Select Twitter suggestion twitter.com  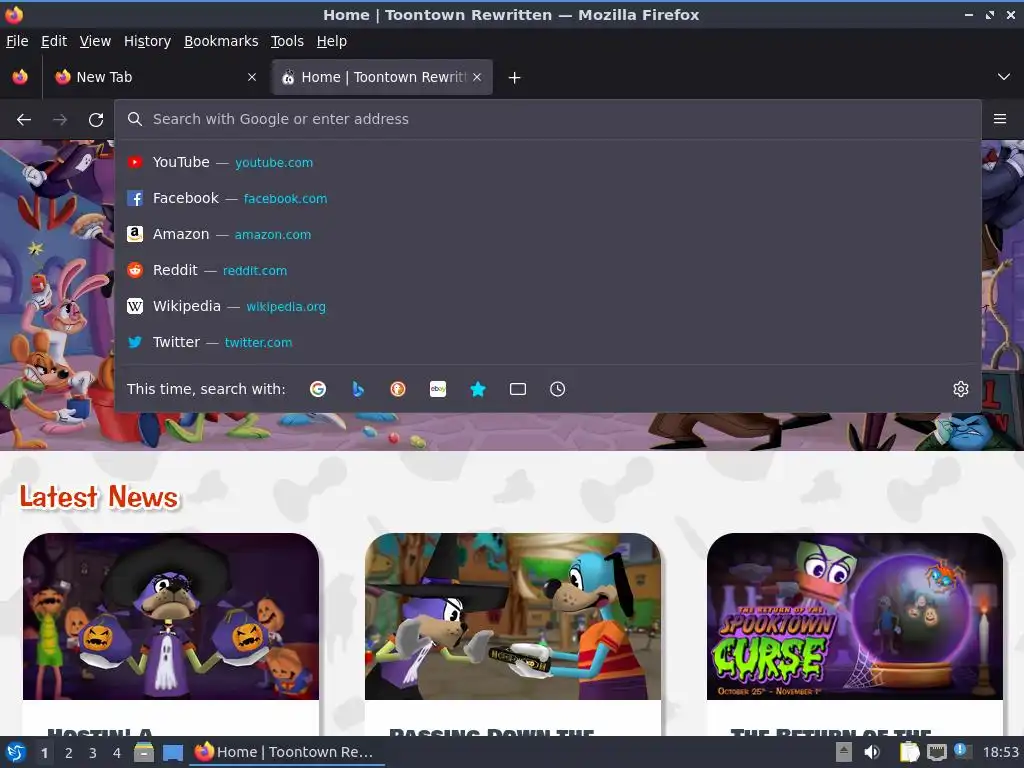coord(547,342)
